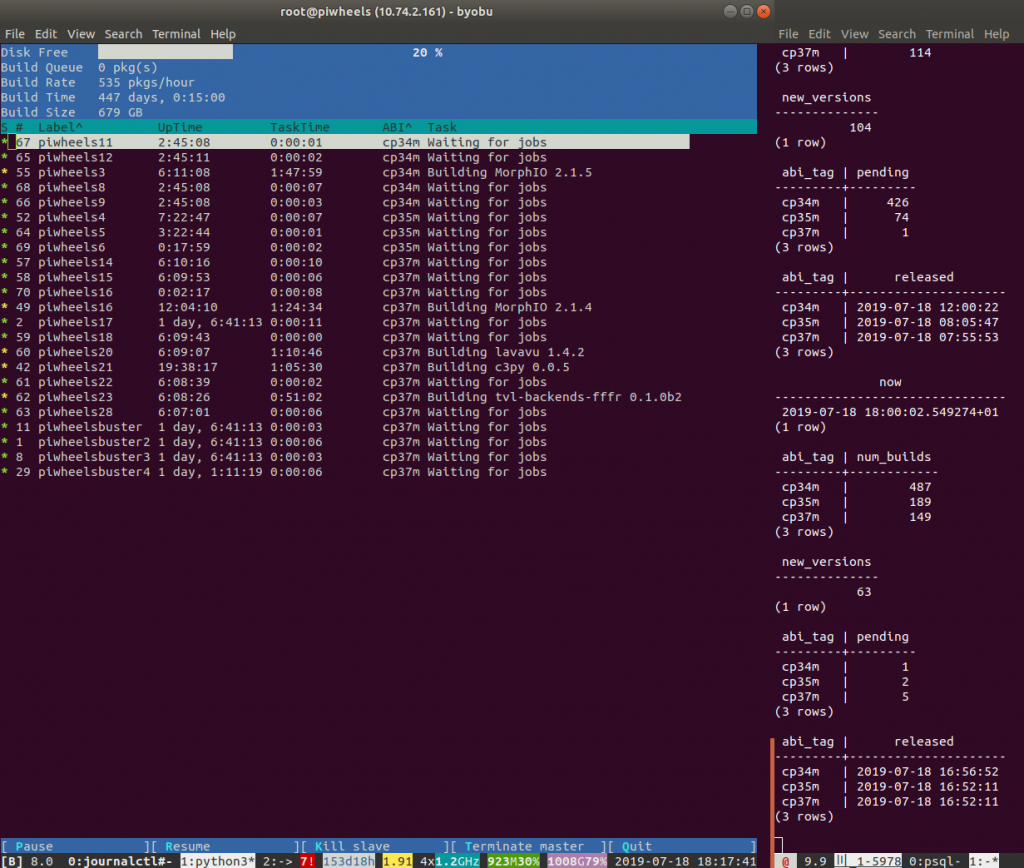Sort by the UpTime column header

[x=180, y=127]
